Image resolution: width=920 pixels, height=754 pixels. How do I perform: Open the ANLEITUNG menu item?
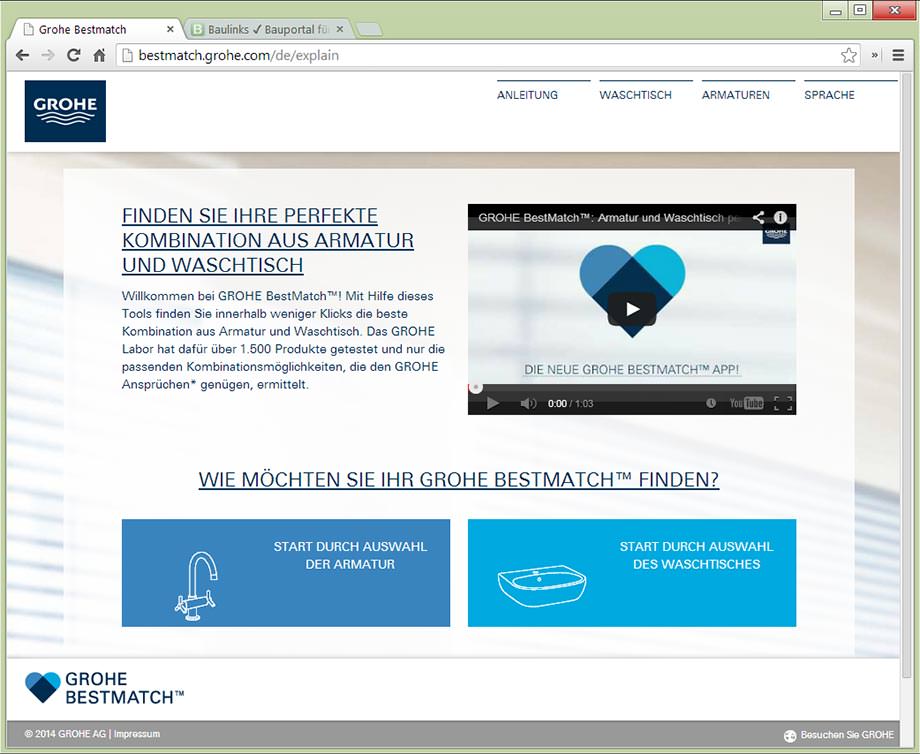point(527,95)
